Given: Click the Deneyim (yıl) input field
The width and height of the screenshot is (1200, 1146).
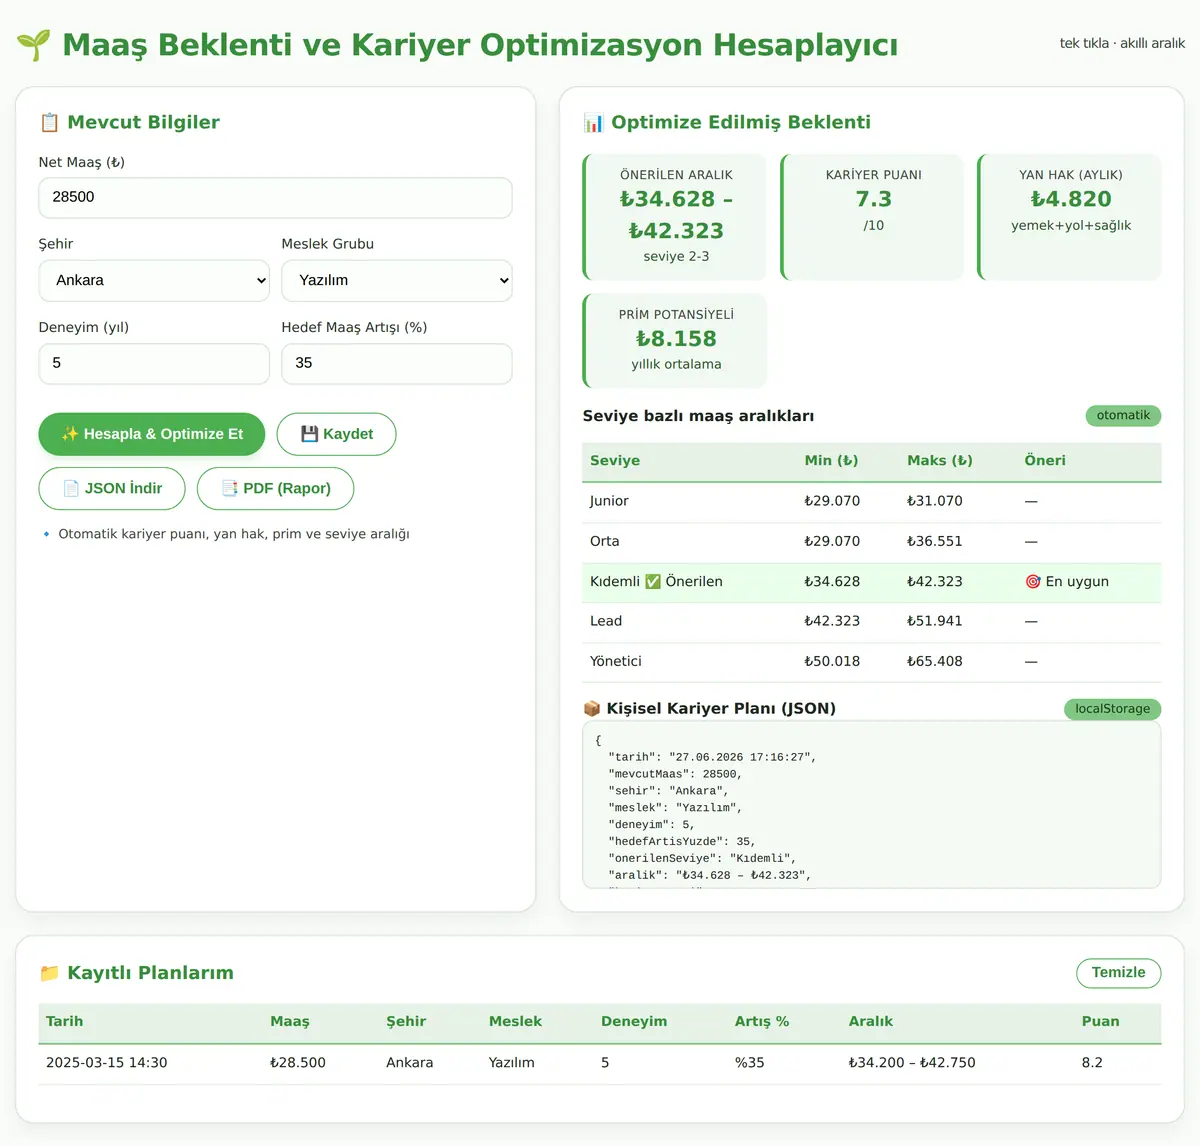Looking at the screenshot, I should coord(154,364).
